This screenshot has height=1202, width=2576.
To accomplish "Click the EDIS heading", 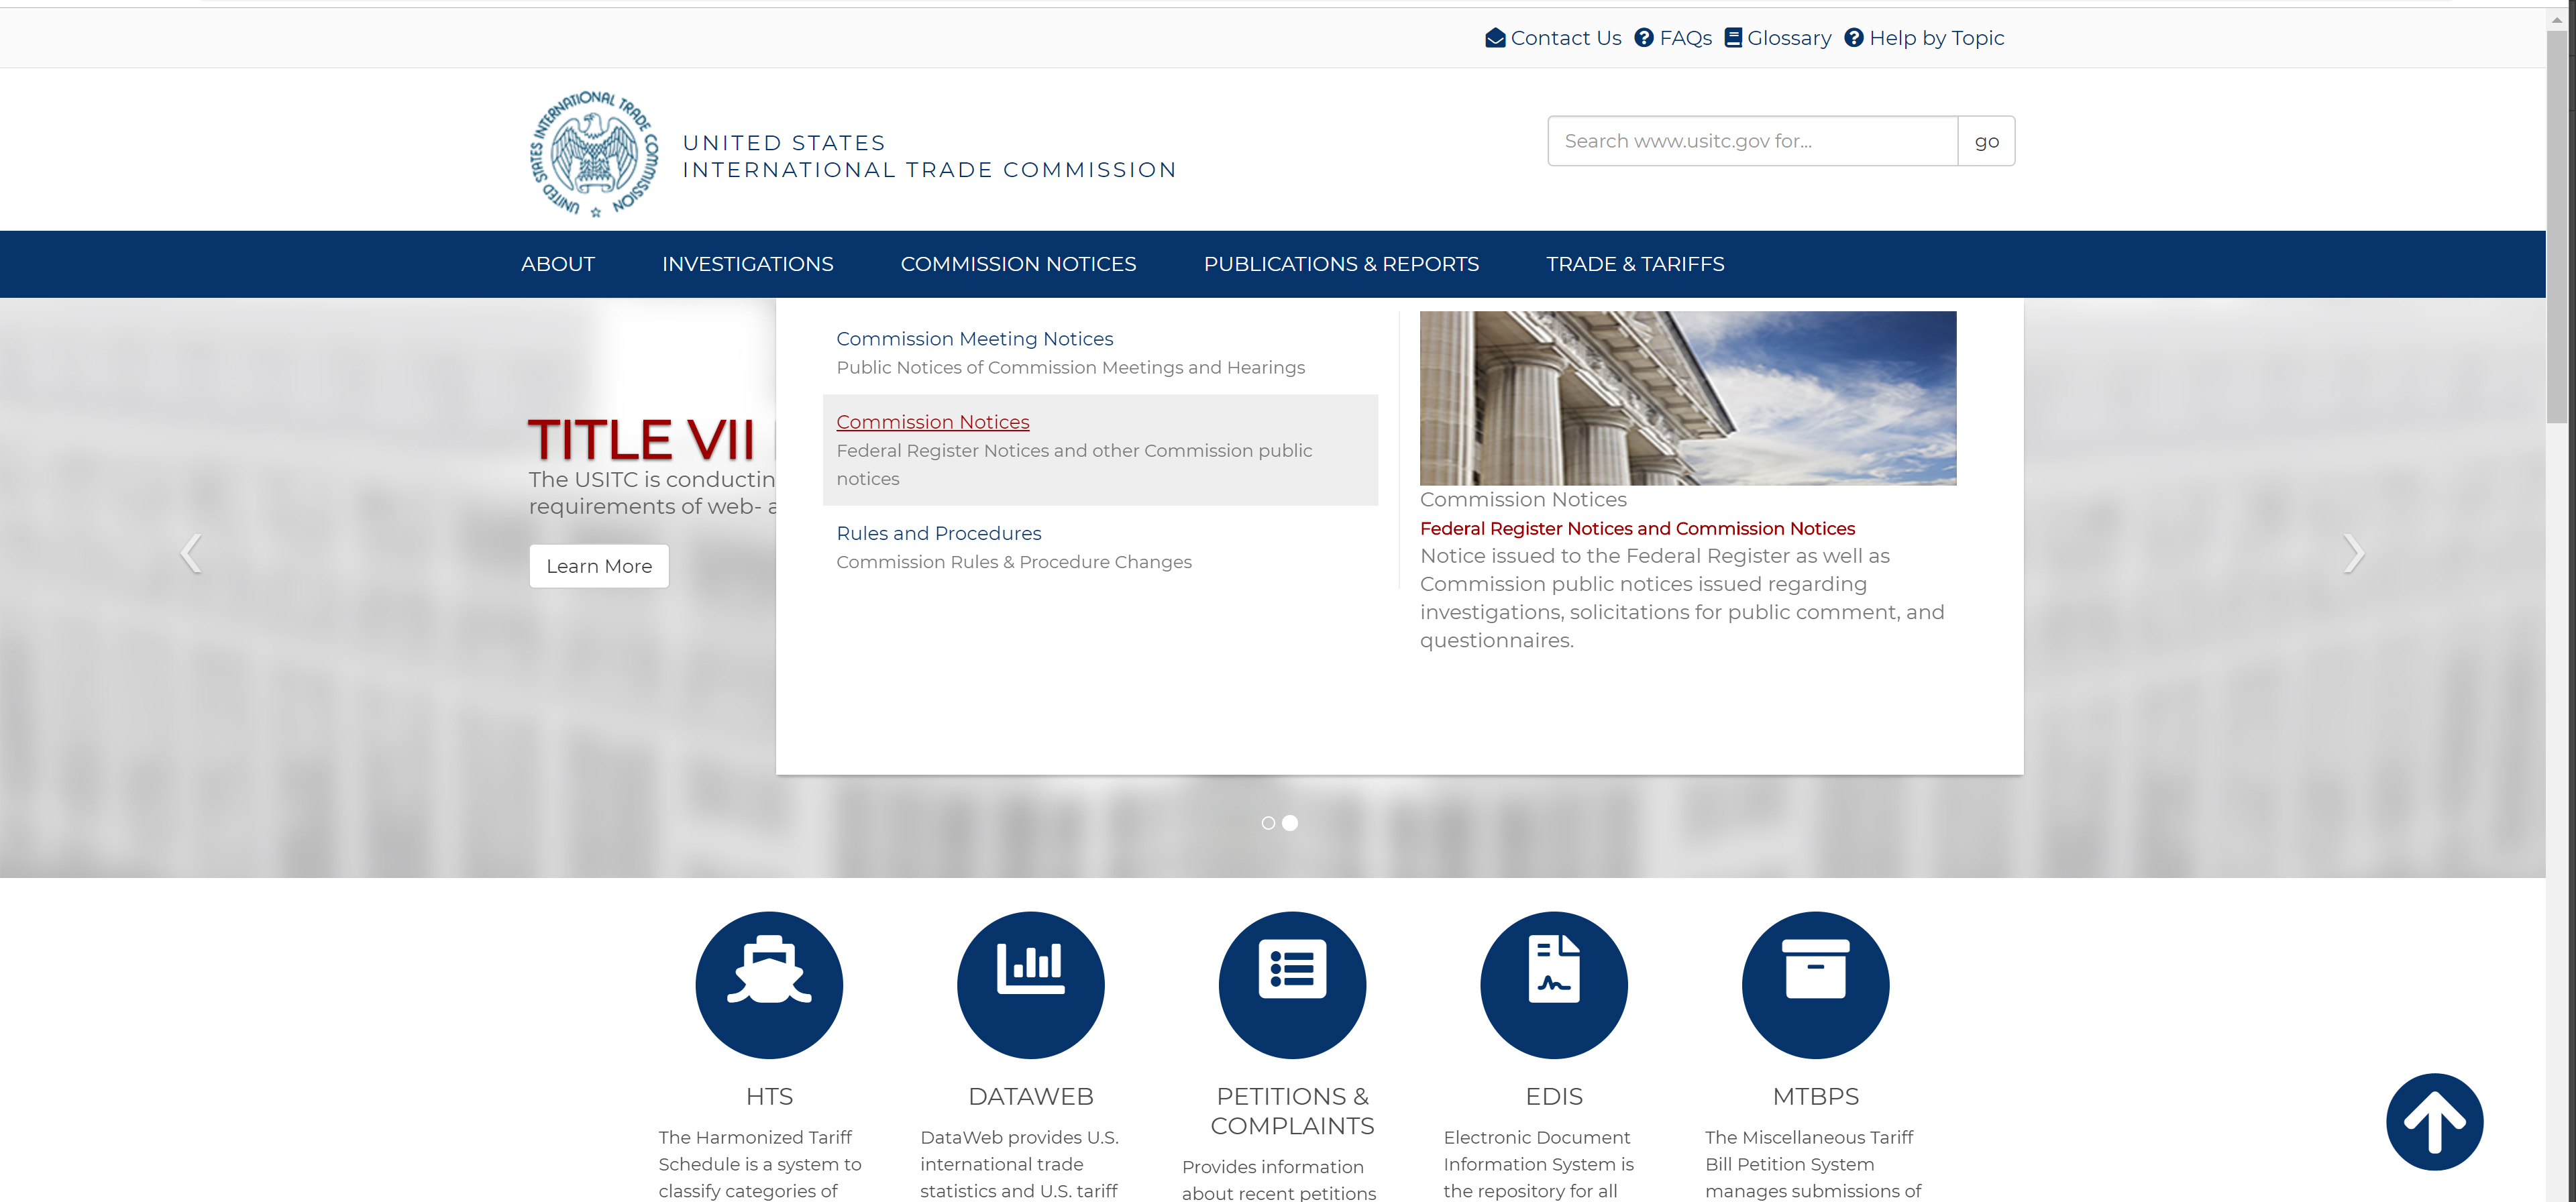I will [x=1554, y=1096].
